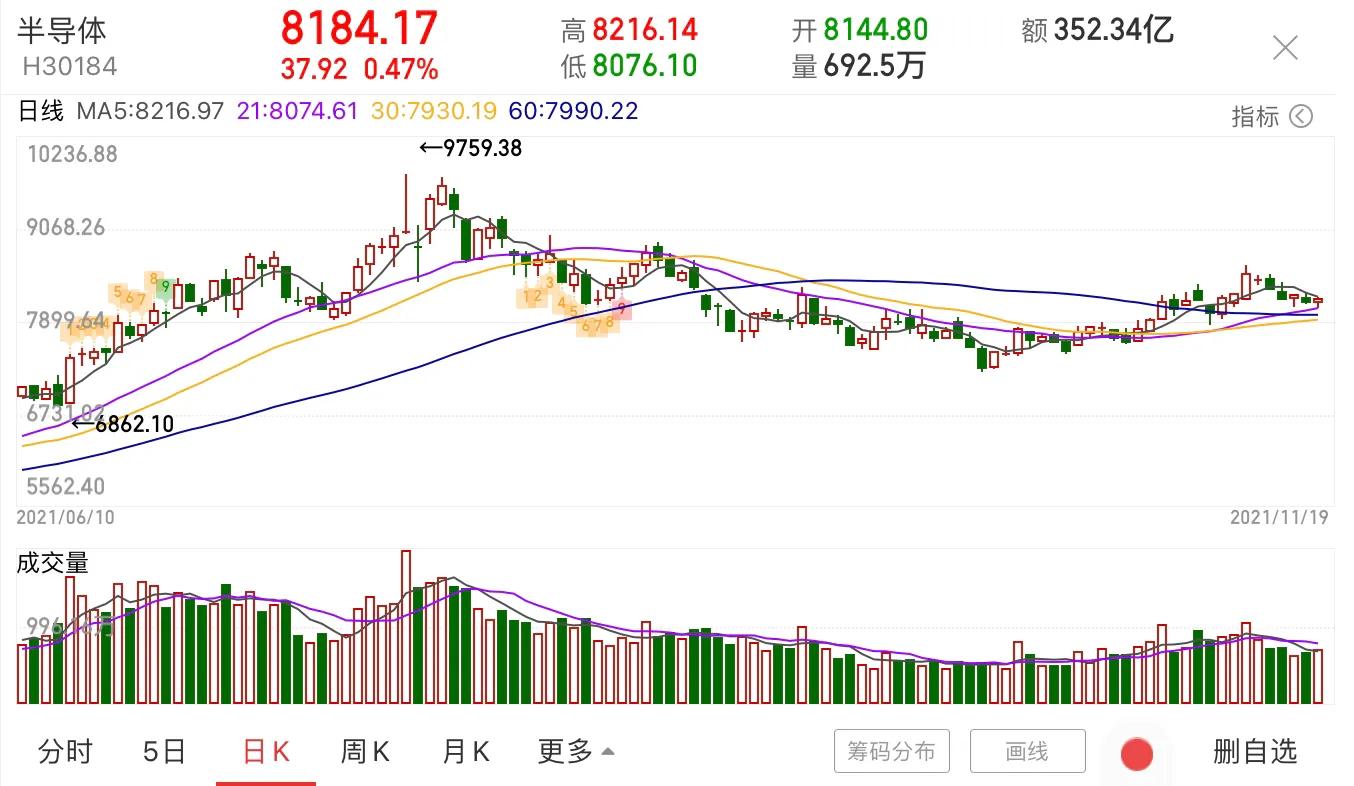Expand the 更多 period options
Viewport: 1354px width, 786px height.
tap(576, 751)
